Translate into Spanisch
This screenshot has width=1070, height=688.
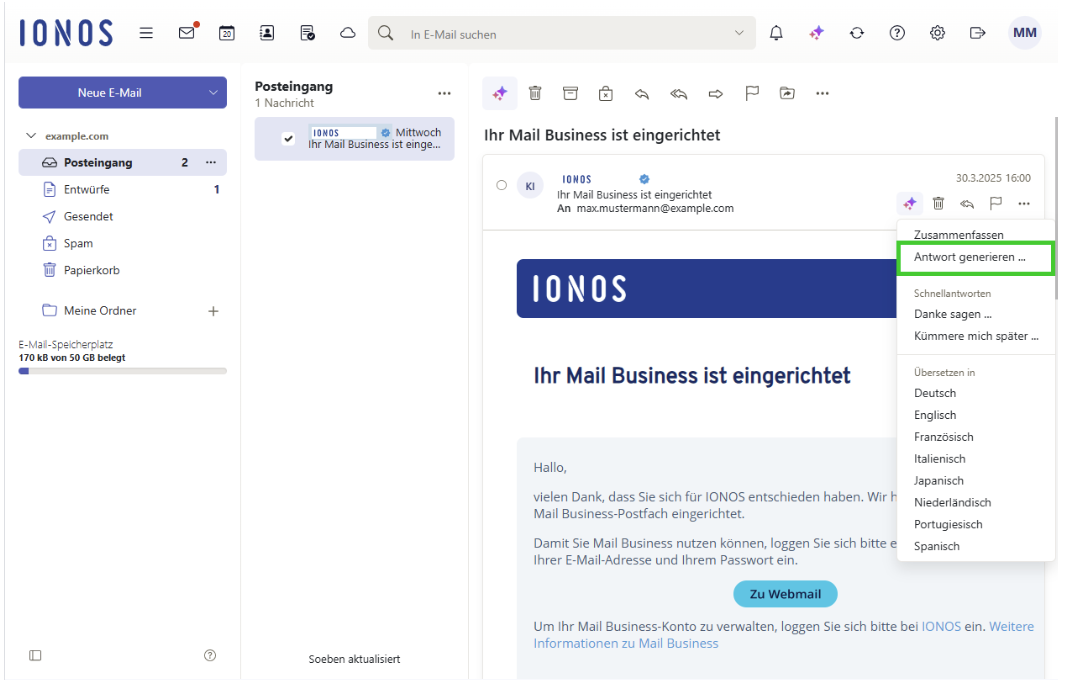[936, 546]
